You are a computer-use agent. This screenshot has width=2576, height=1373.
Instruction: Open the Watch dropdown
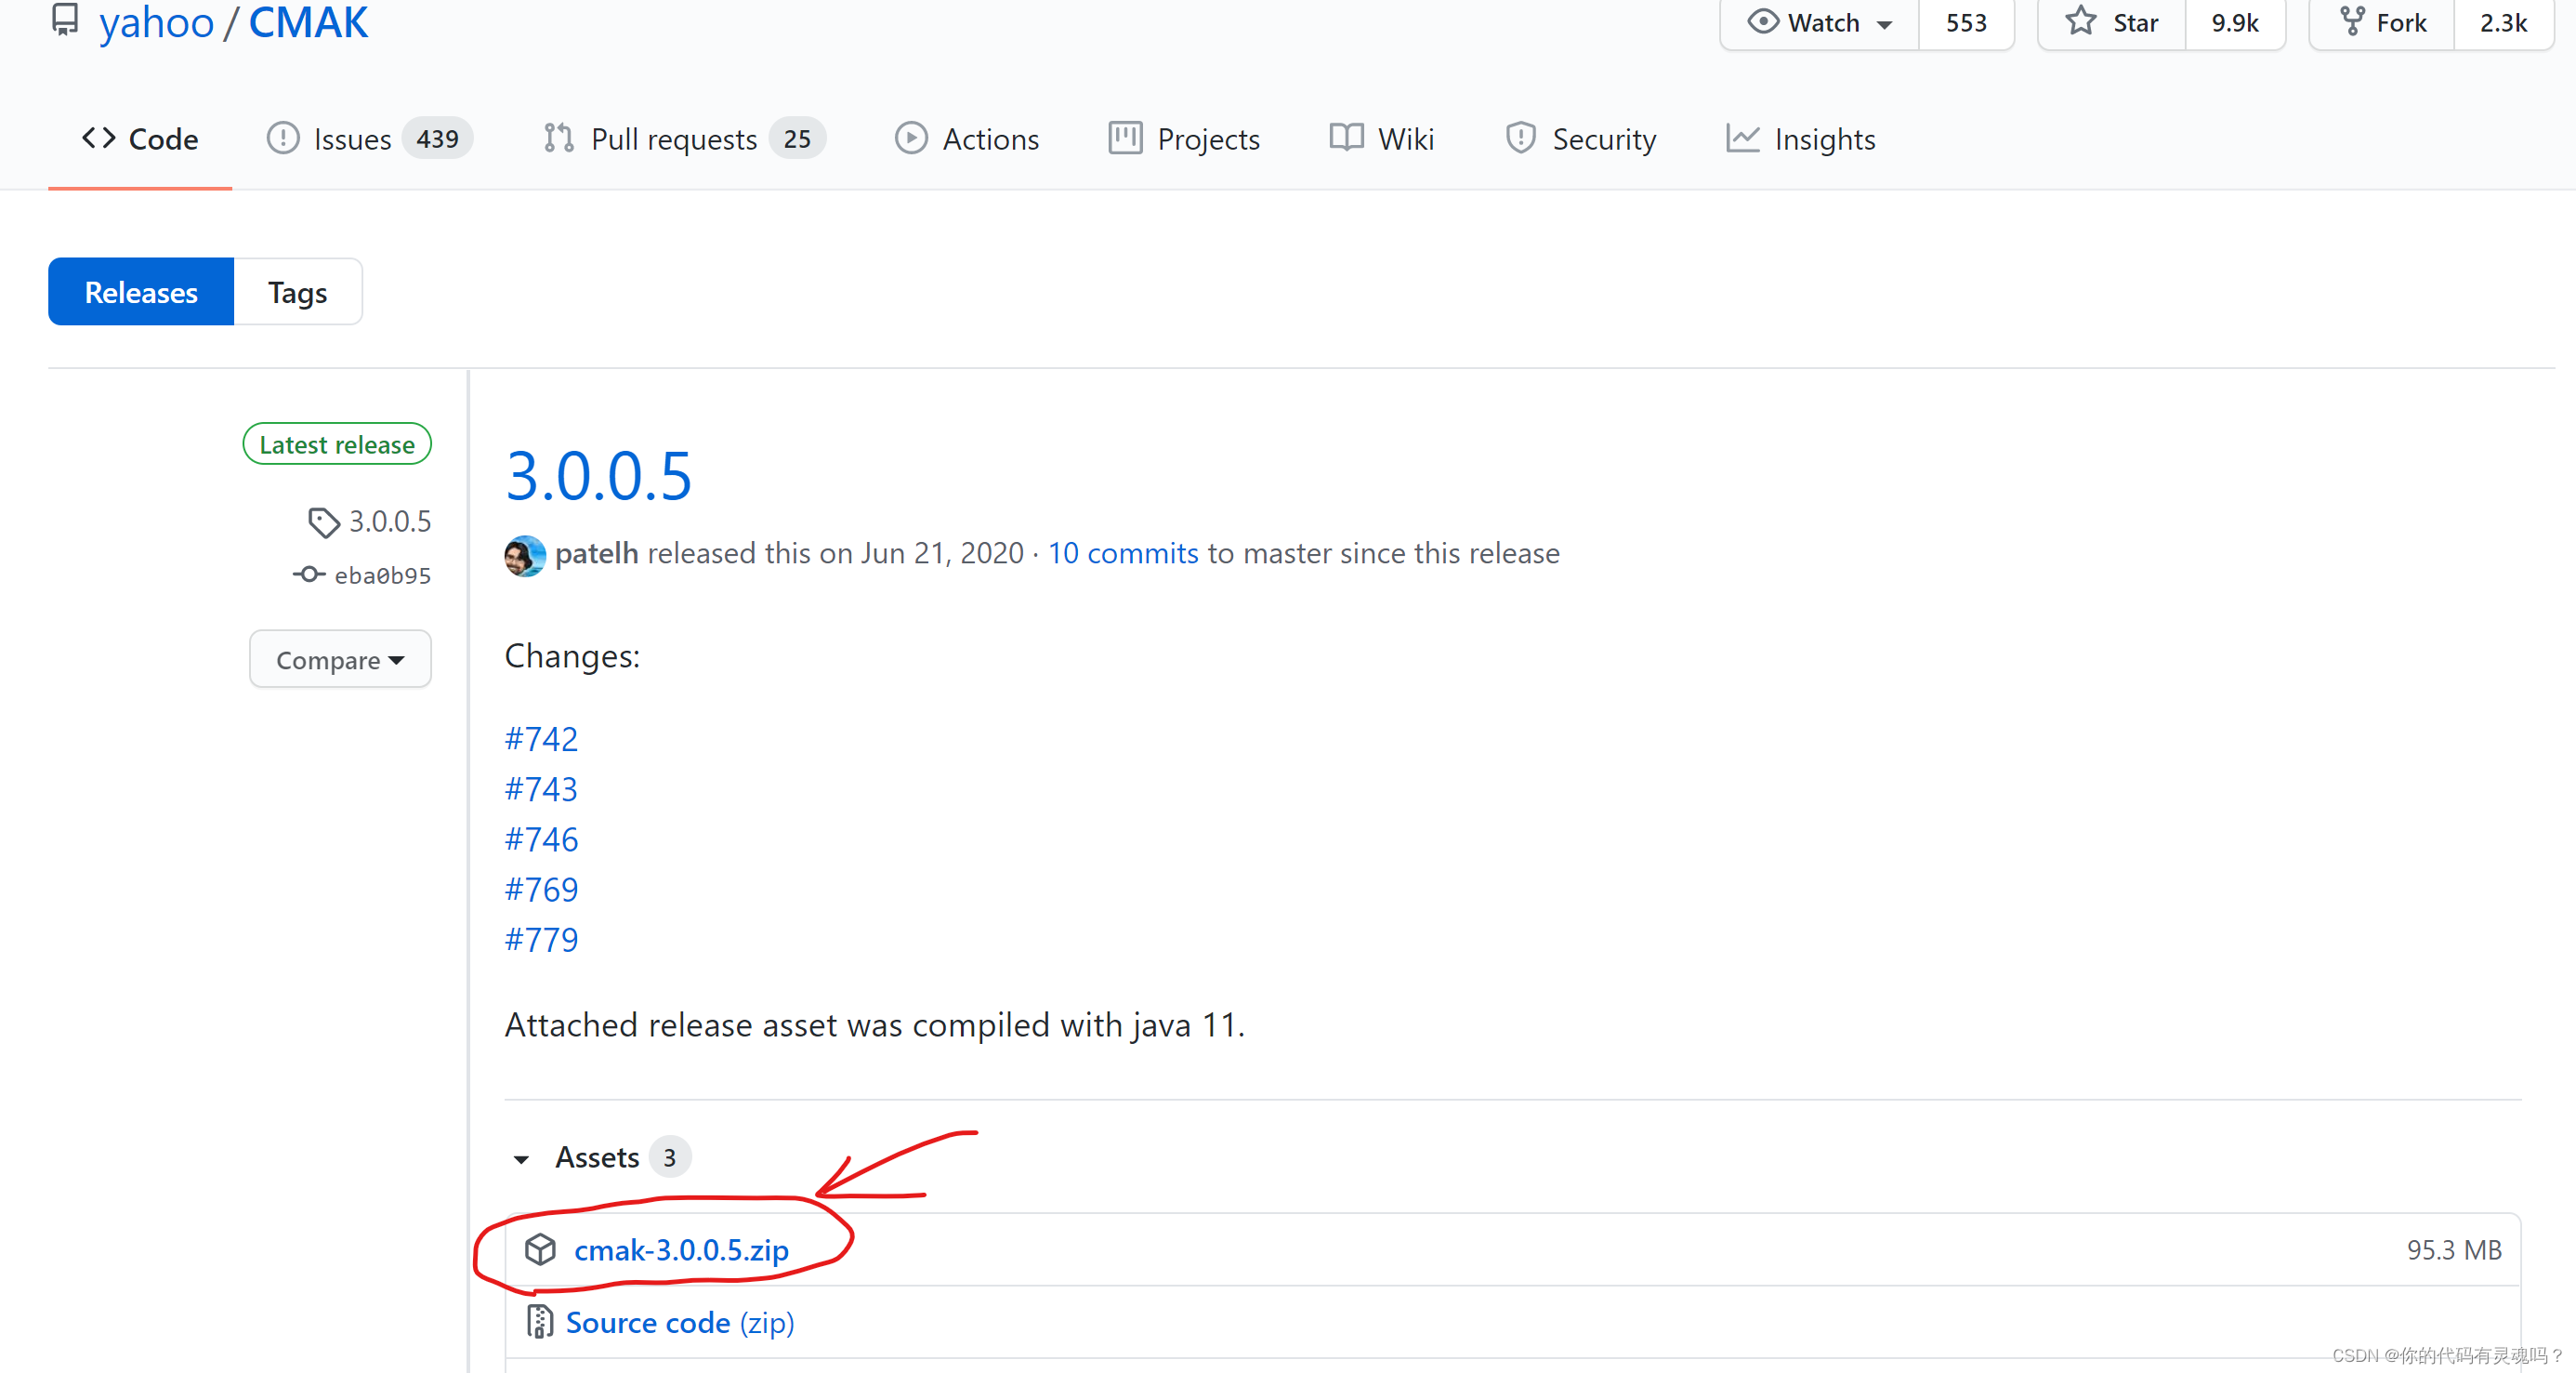click(1819, 22)
